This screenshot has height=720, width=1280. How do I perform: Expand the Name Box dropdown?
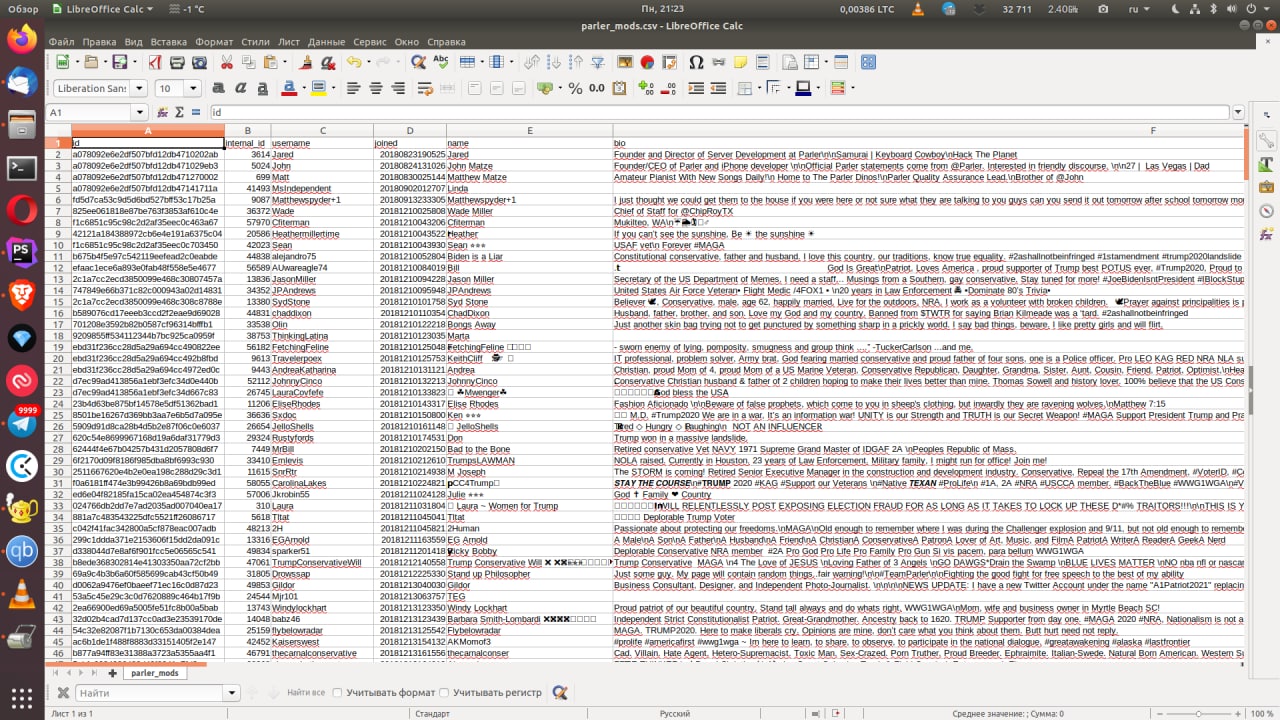[x=138, y=113]
